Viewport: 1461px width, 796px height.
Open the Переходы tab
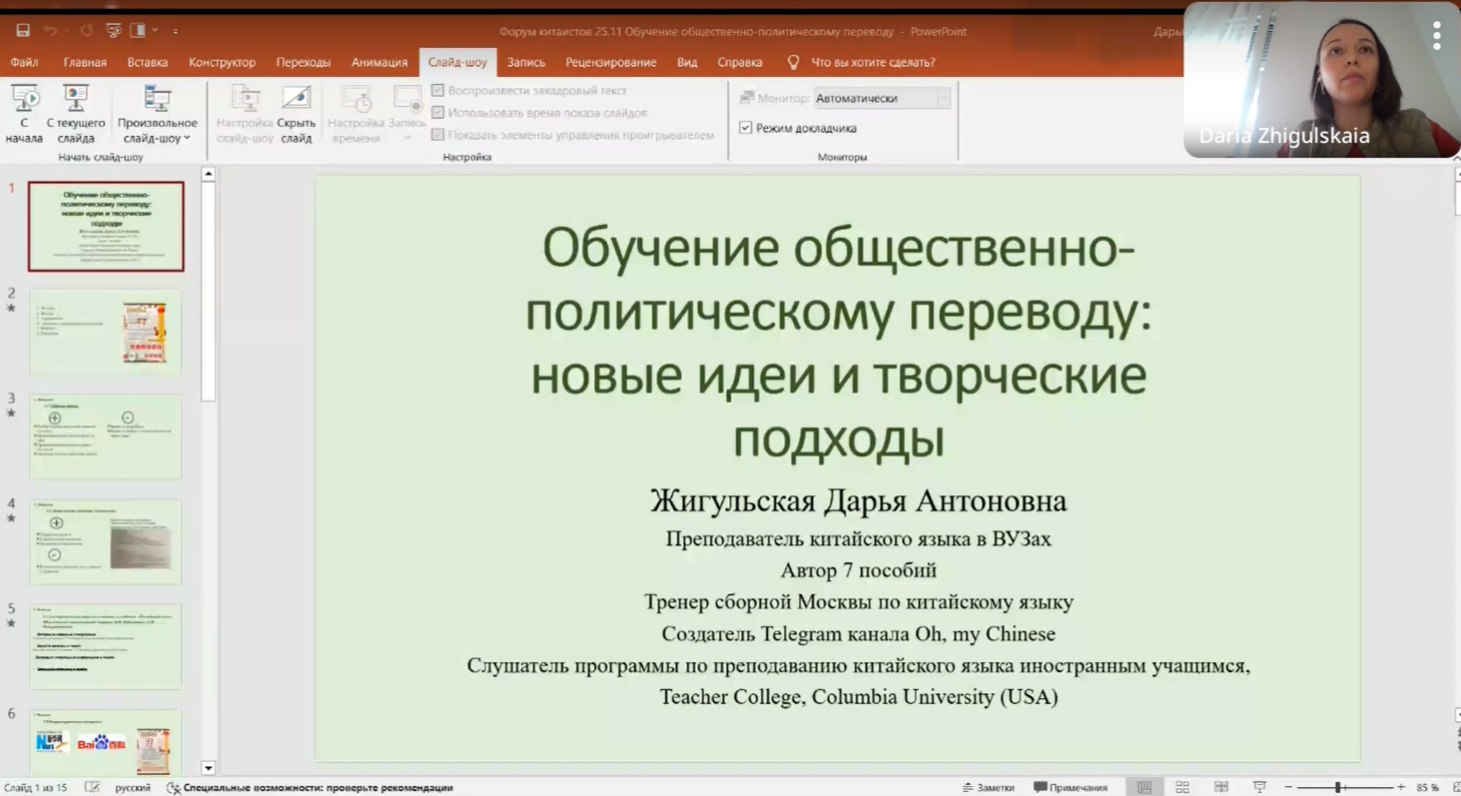click(303, 62)
